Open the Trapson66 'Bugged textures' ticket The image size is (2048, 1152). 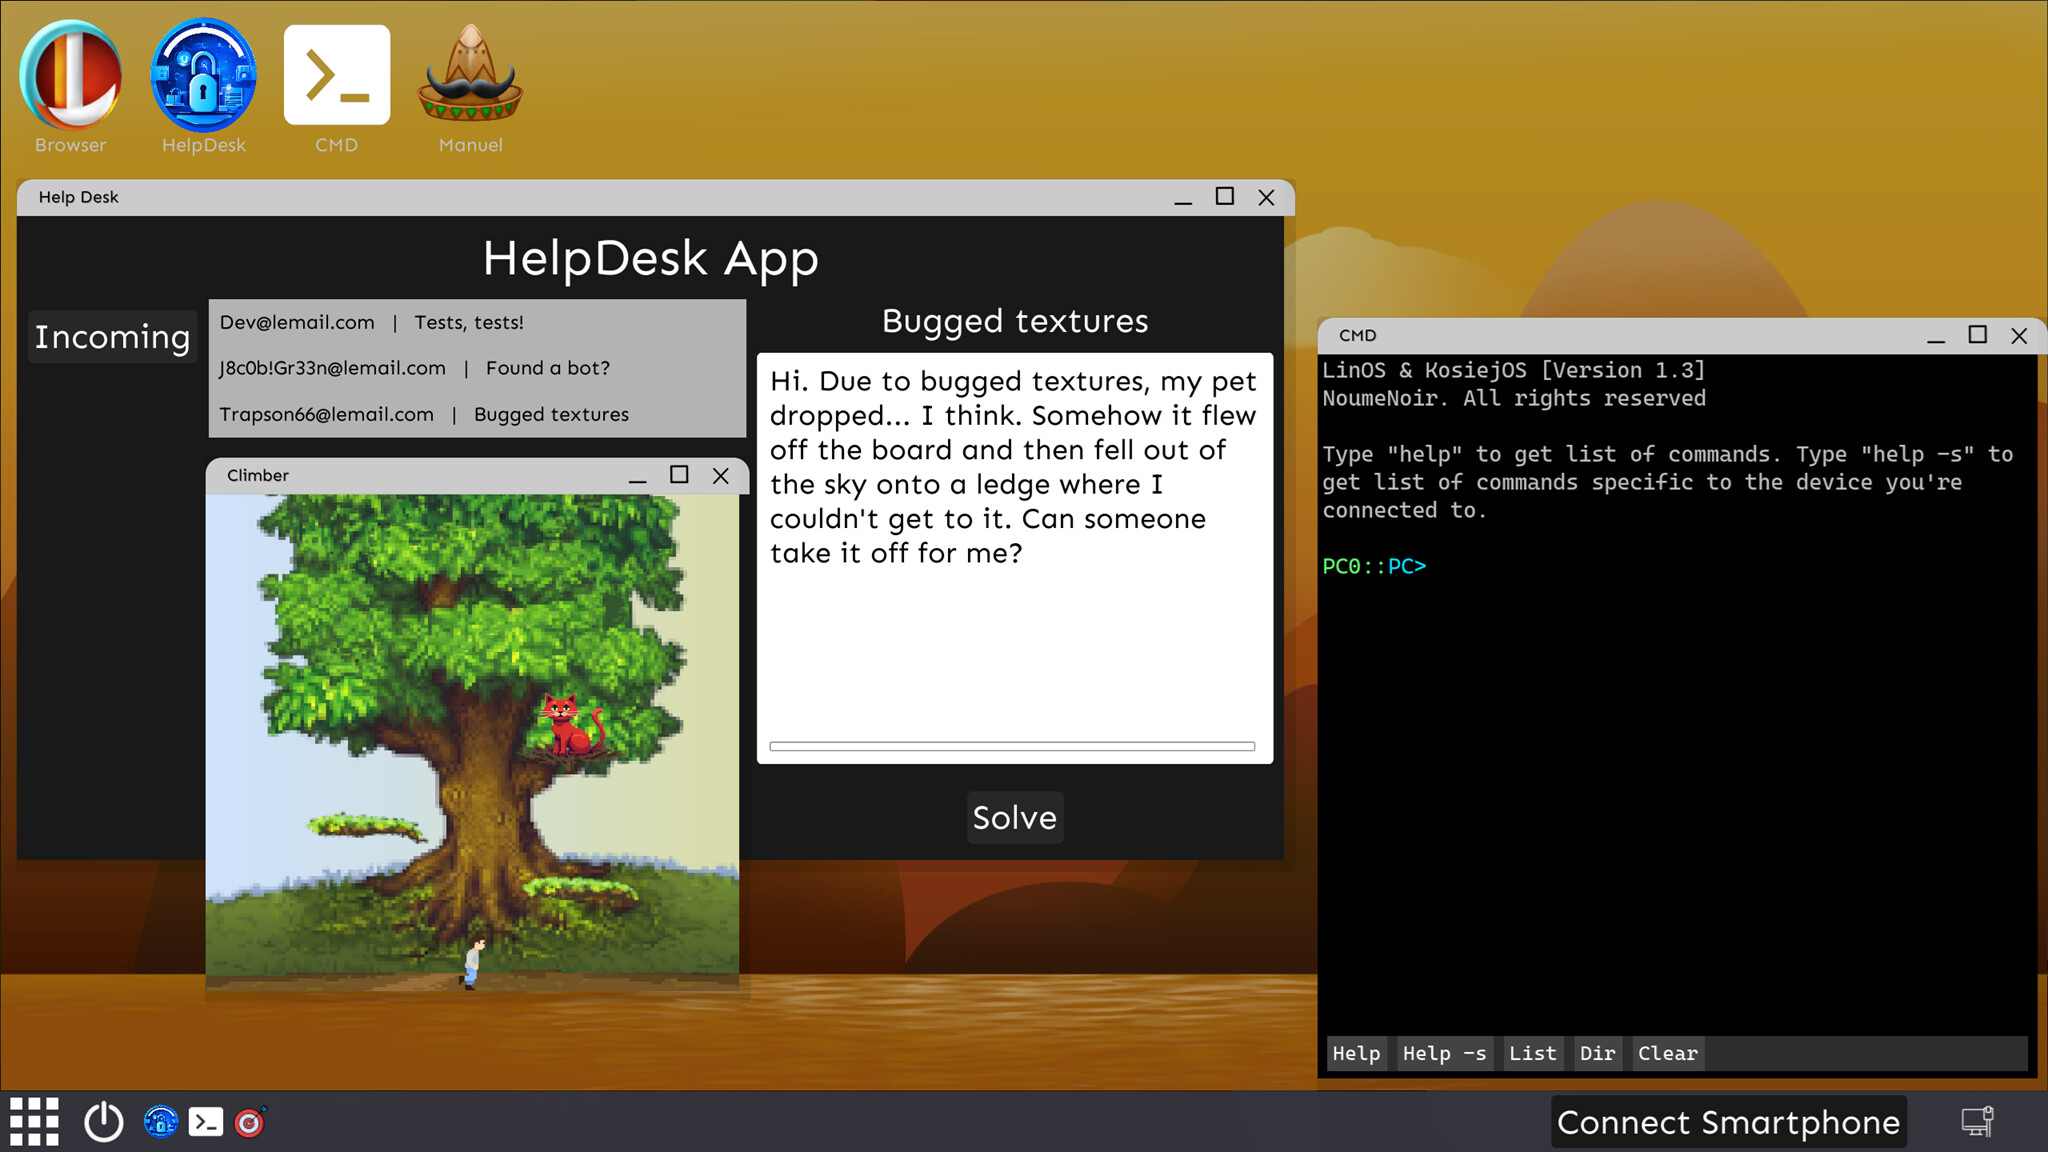point(424,413)
